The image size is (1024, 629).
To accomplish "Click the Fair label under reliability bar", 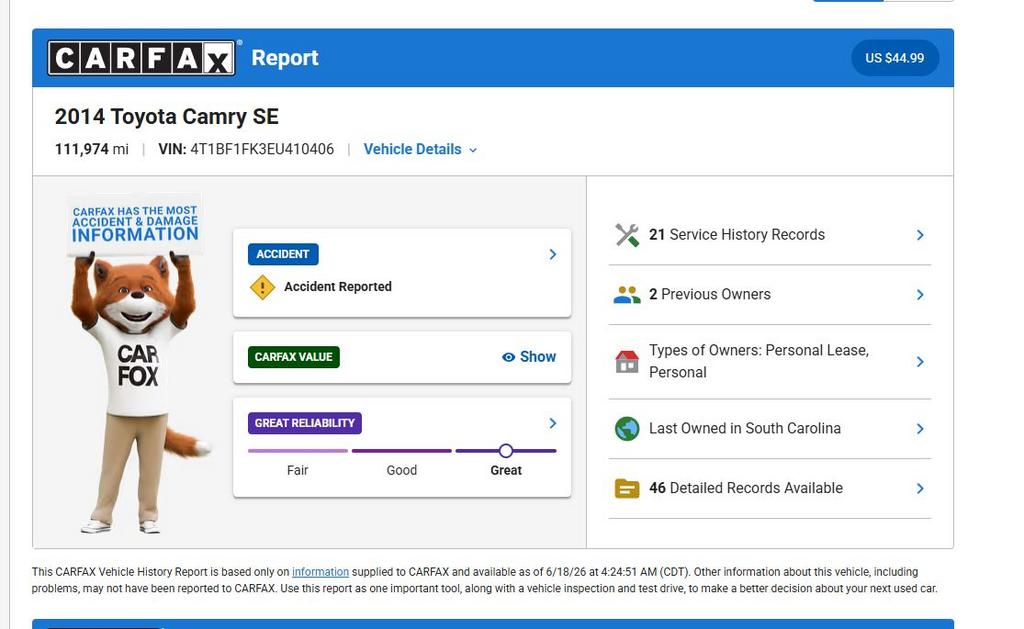I will [297, 470].
